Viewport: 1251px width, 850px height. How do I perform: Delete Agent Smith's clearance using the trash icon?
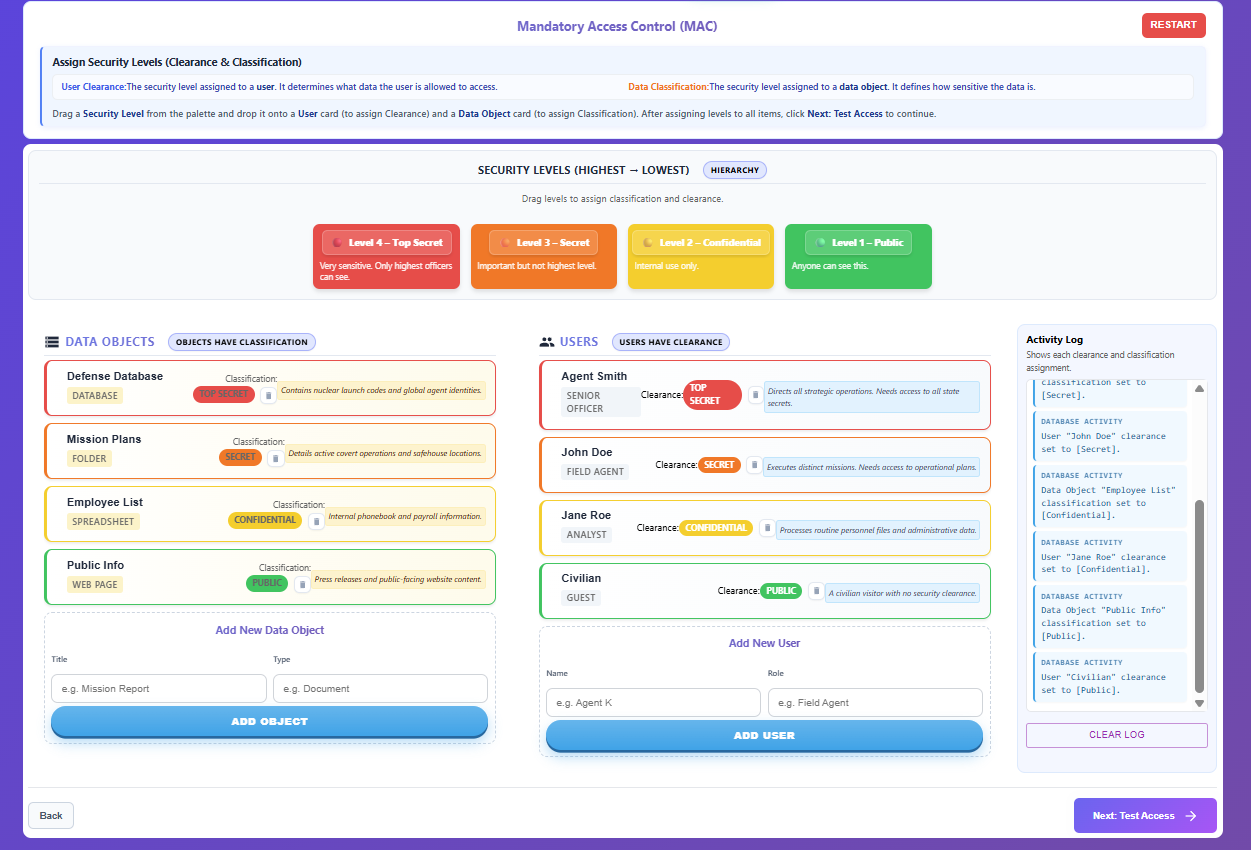tap(756, 395)
